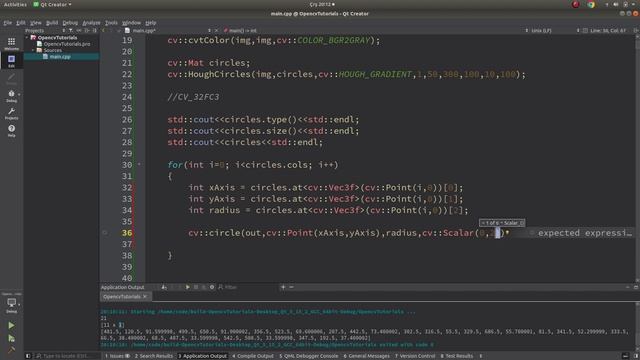
Task: Click the editor vertical scrollbar
Action: click(x=637, y=158)
